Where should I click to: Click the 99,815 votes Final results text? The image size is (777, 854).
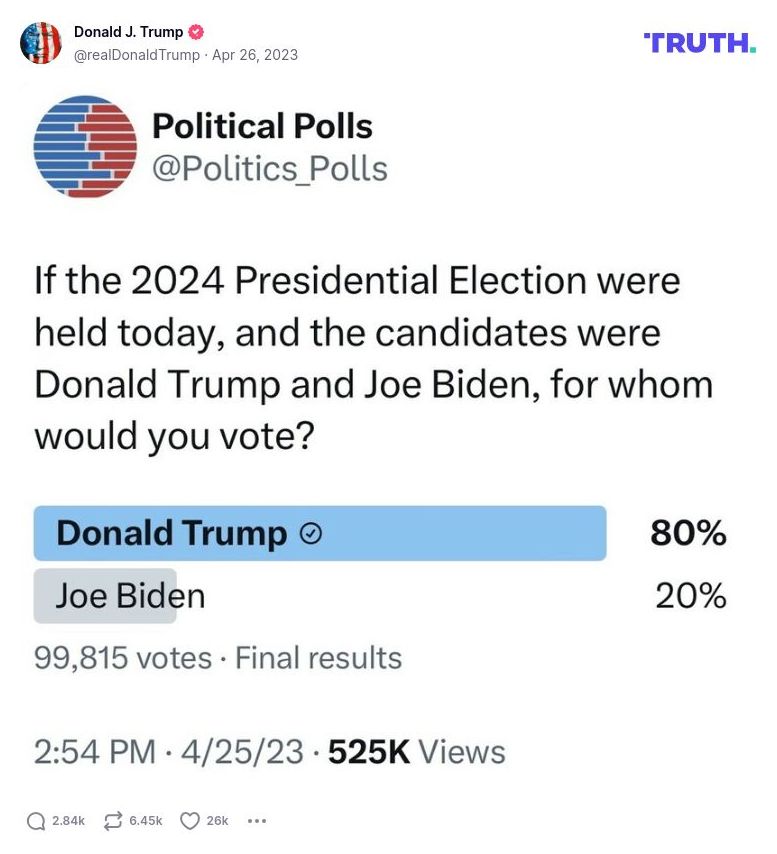(x=217, y=658)
